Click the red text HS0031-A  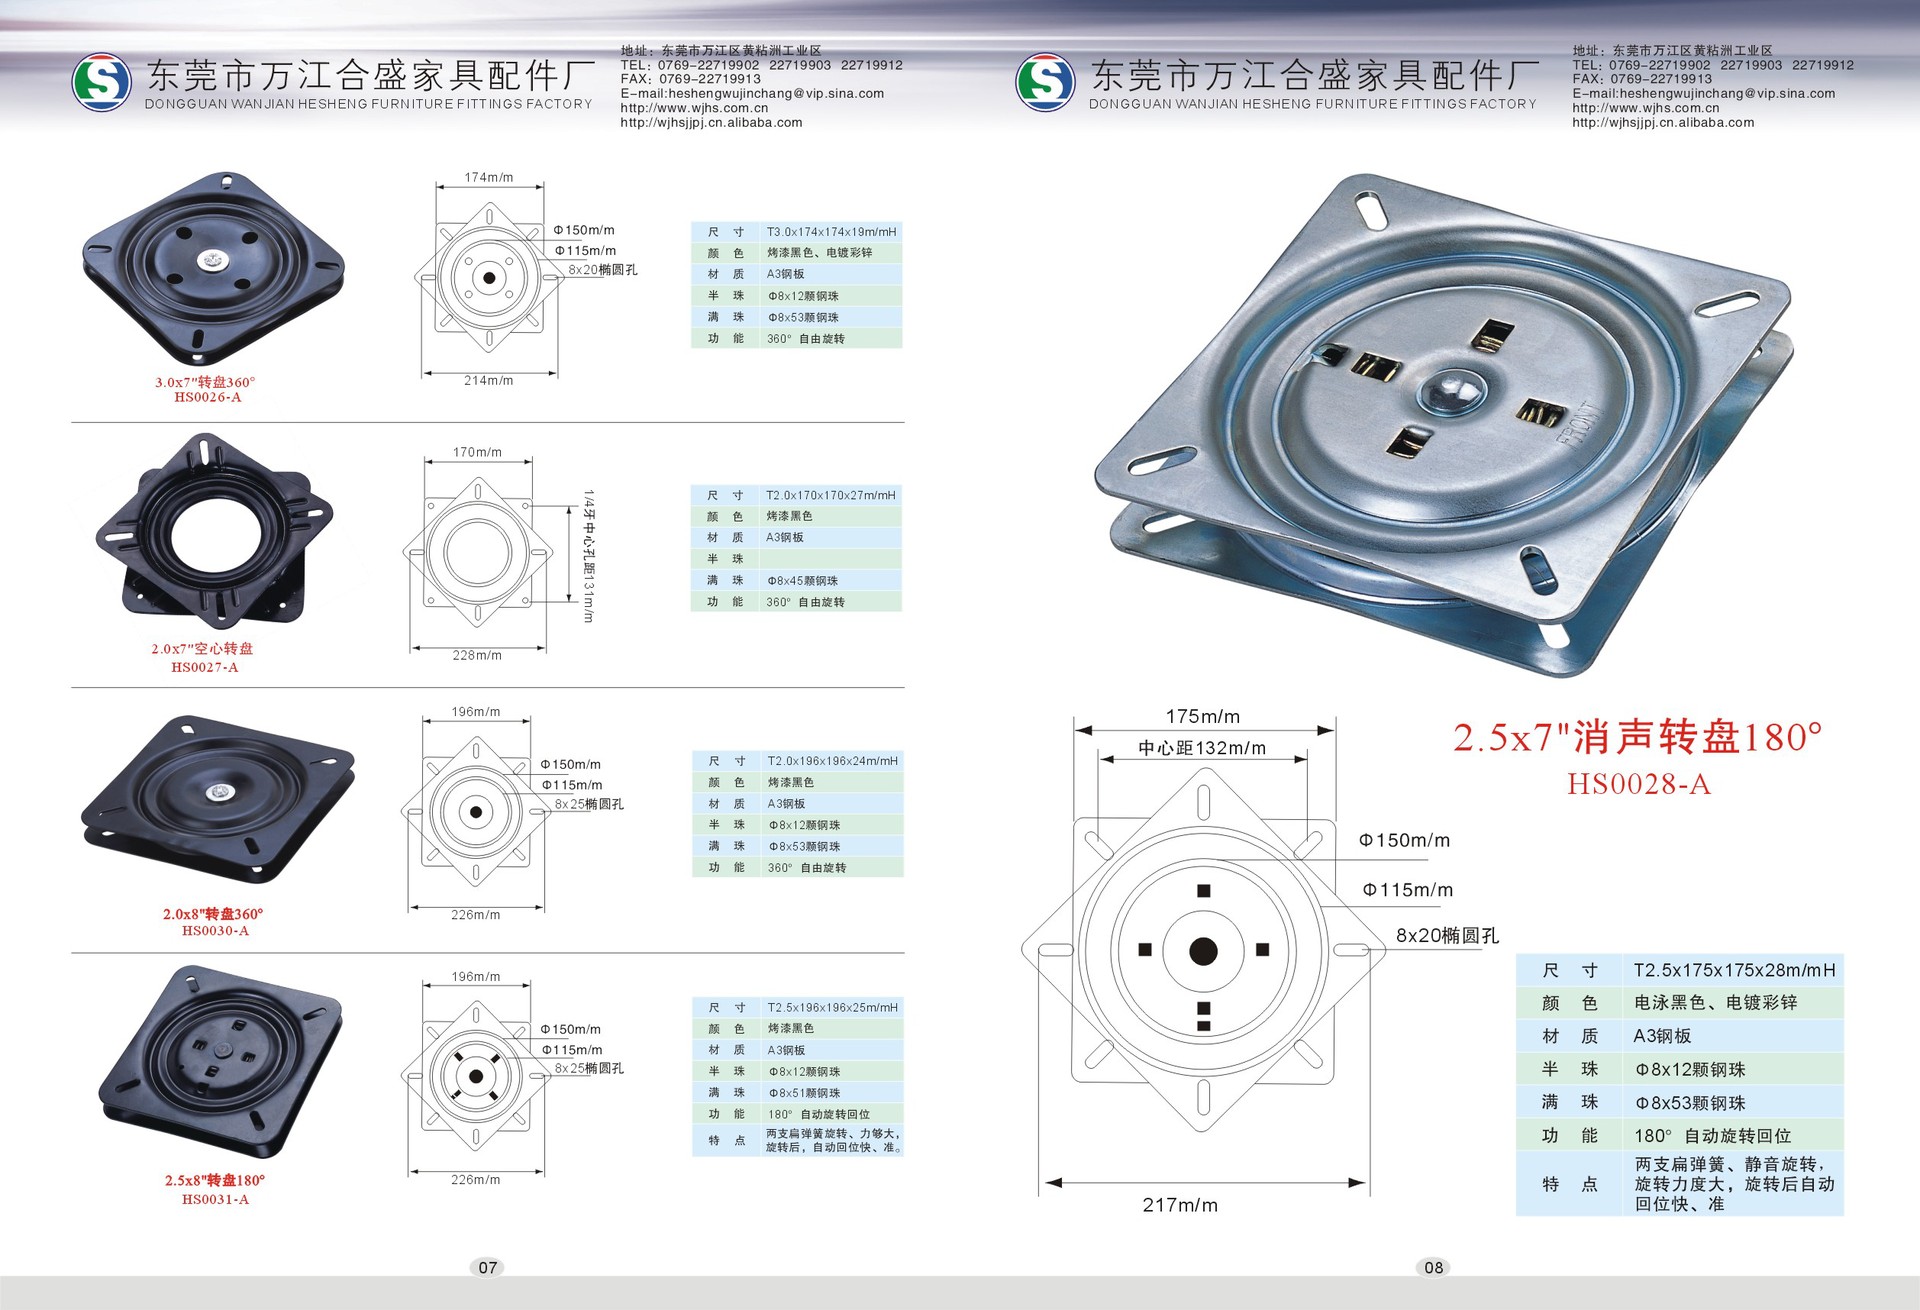pos(215,1199)
